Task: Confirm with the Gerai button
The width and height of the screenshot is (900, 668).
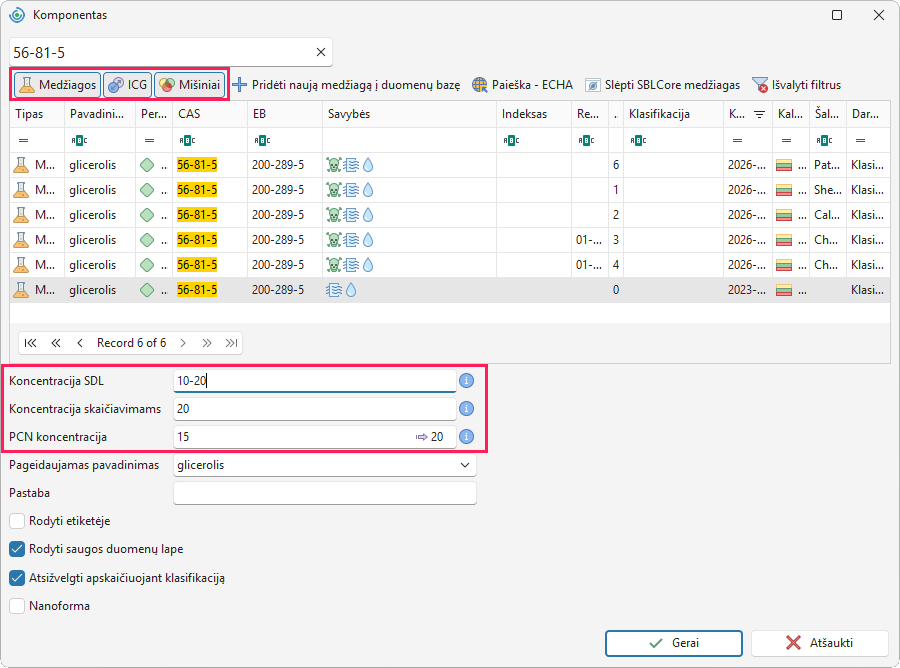Action: coord(674,643)
